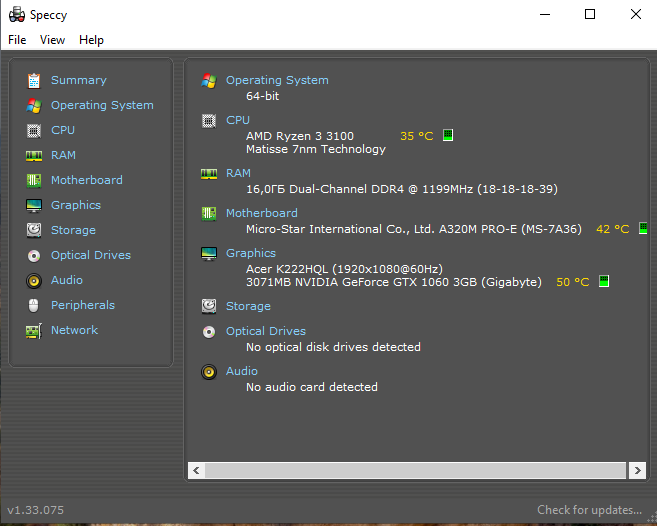
Task: Go to Storage section in sidebar
Action: pos(73,230)
